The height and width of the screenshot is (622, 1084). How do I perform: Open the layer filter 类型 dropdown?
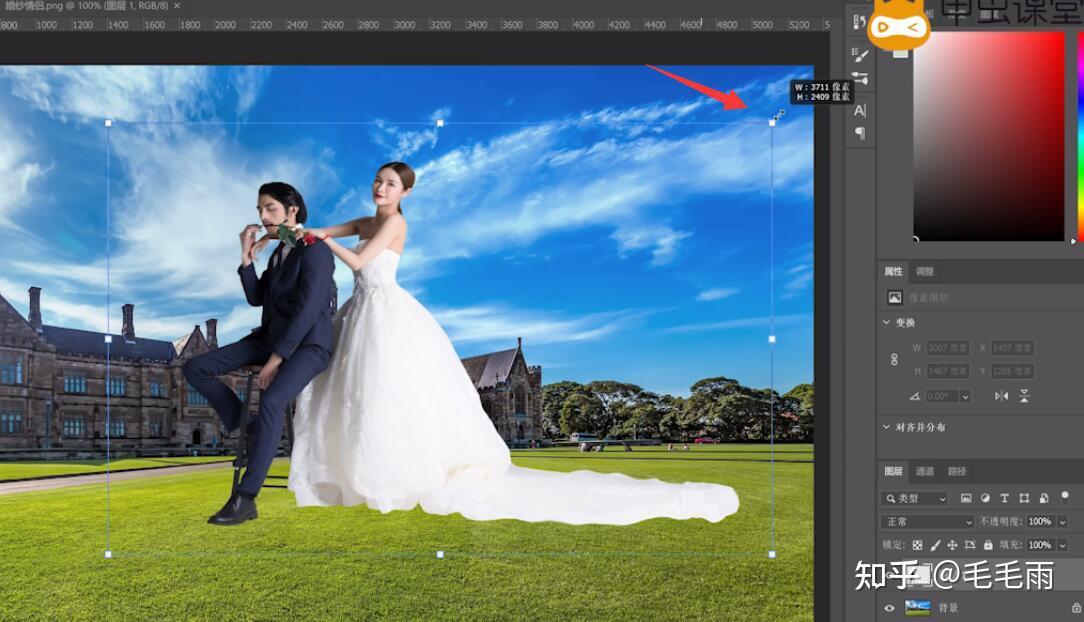click(914, 498)
